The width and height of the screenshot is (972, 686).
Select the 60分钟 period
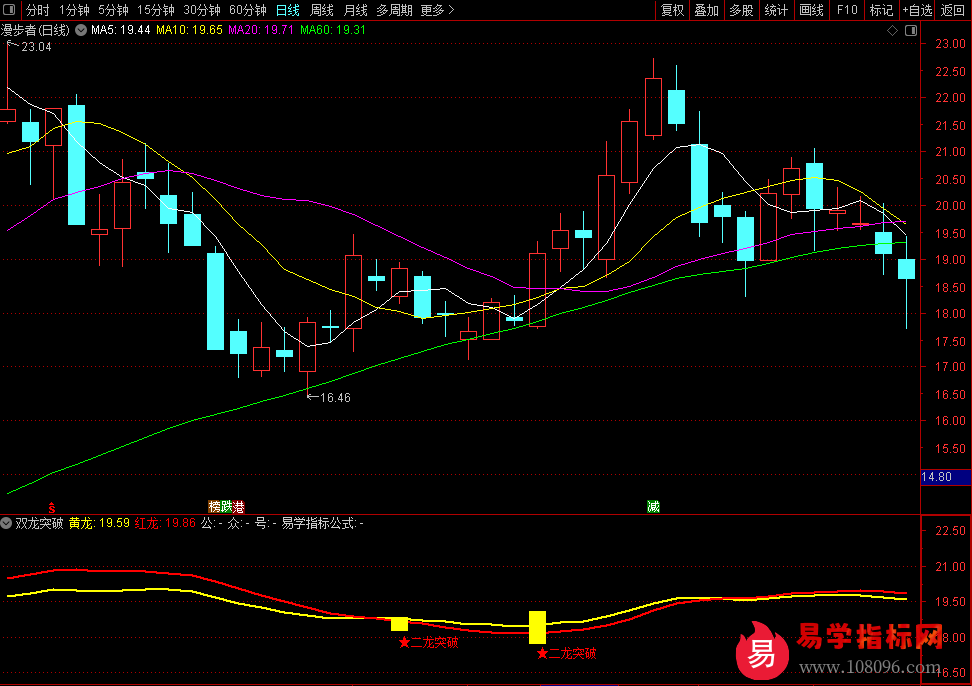coord(247,10)
